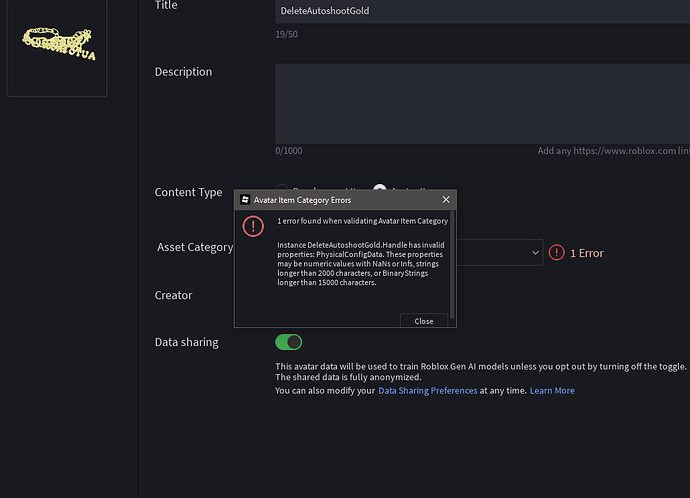Click the 1 Error label text
690x498 pixels.
(587, 253)
